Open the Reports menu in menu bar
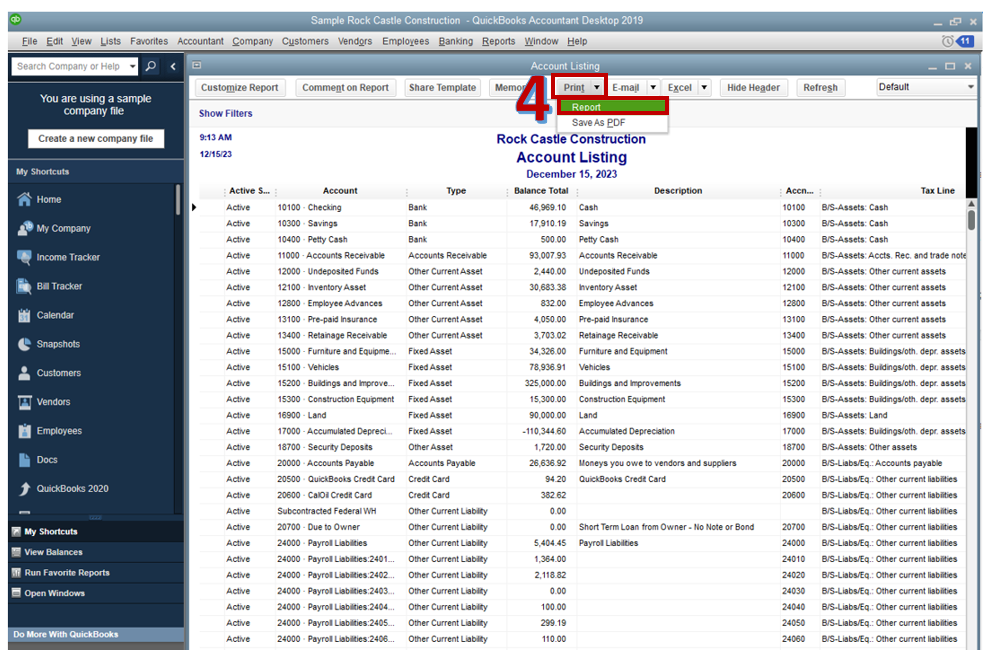 (x=498, y=41)
